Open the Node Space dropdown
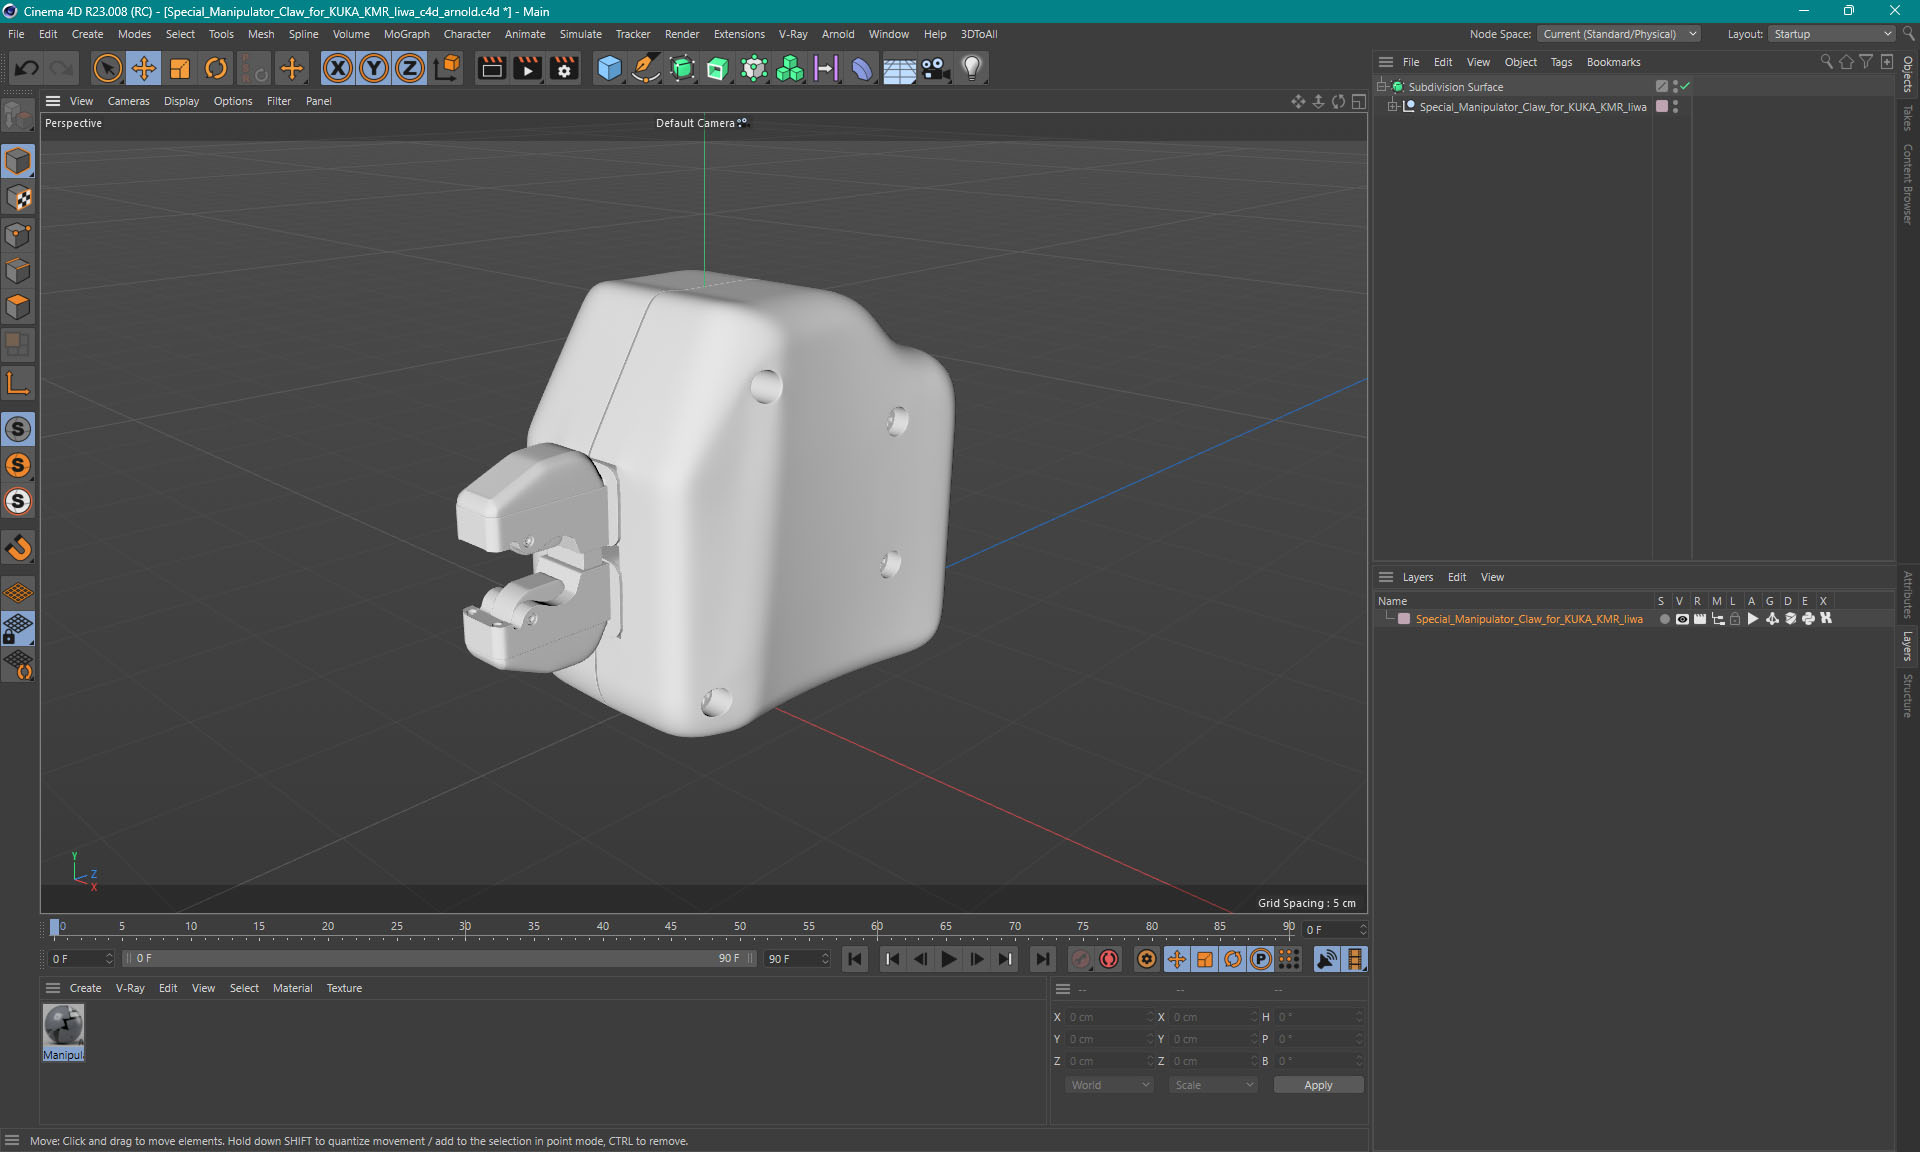 [1618, 34]
